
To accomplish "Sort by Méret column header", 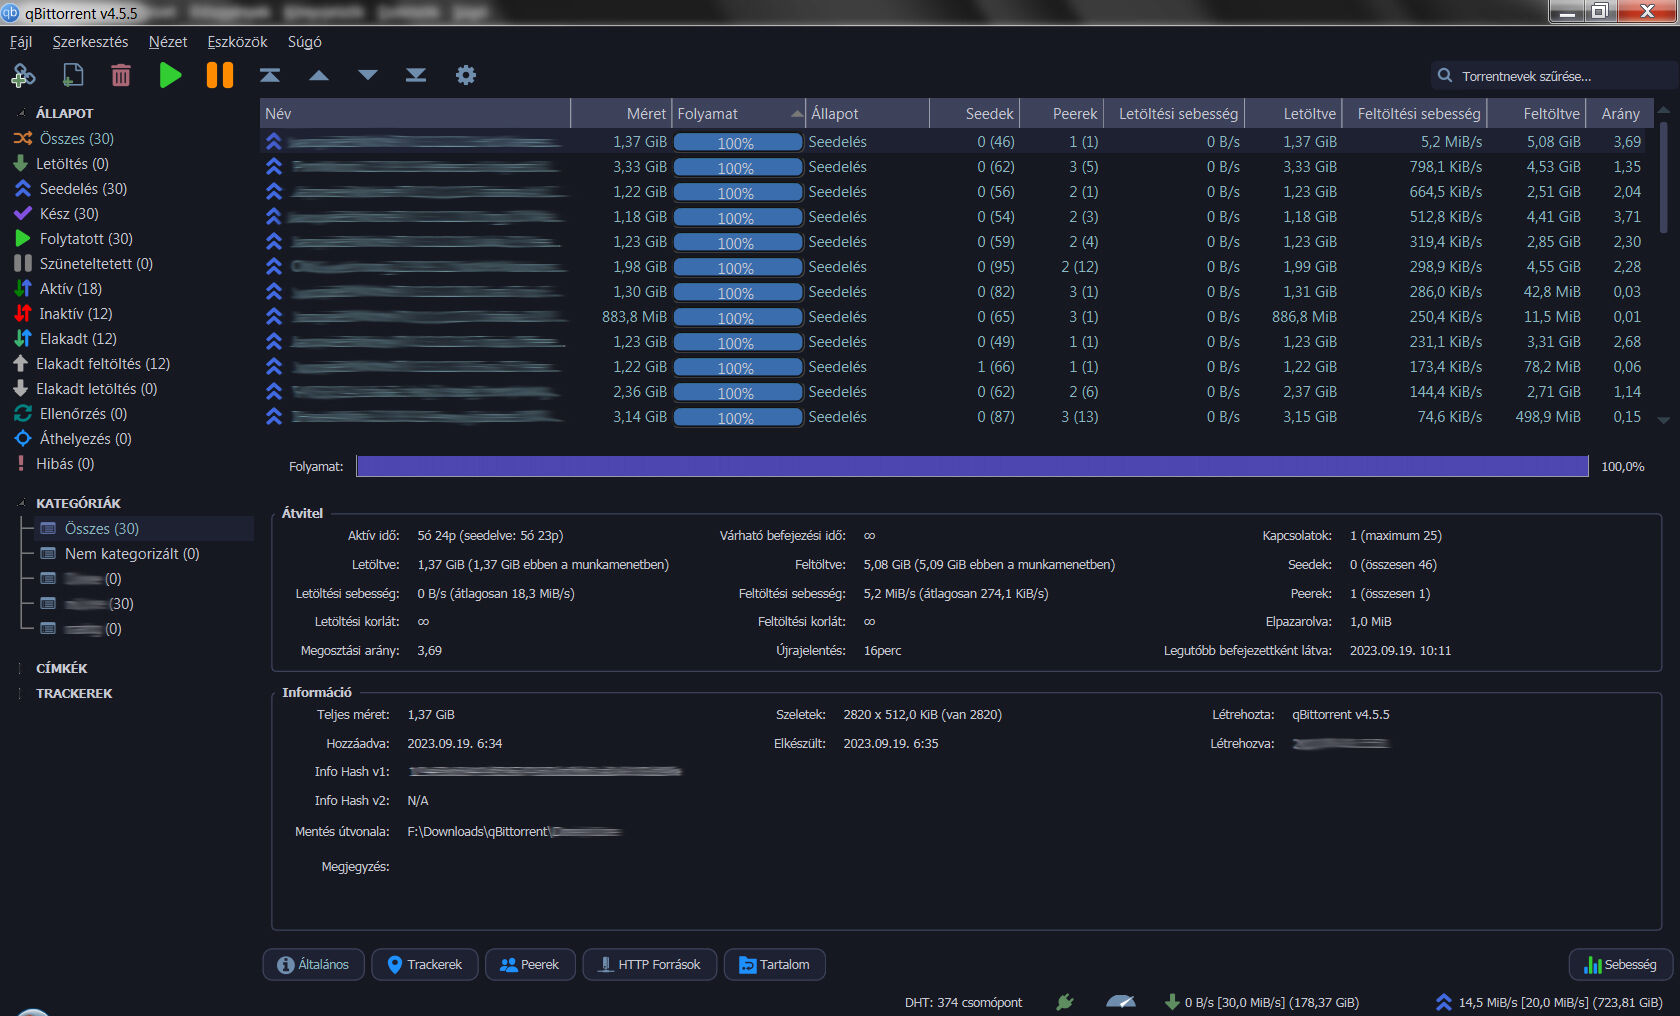I will [x=621, y=114].
